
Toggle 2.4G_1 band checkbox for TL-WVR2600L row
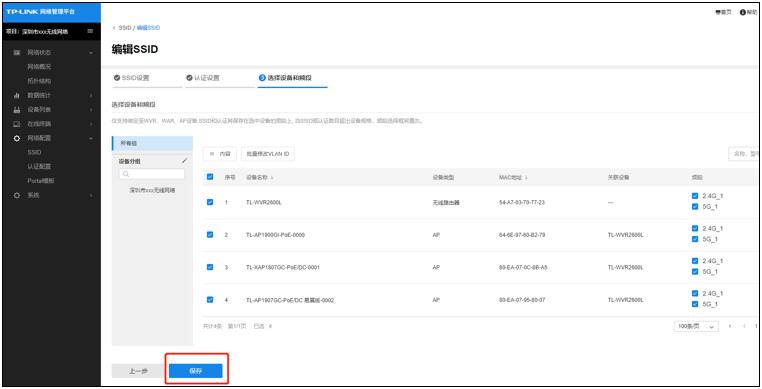(x=695, y=196)
